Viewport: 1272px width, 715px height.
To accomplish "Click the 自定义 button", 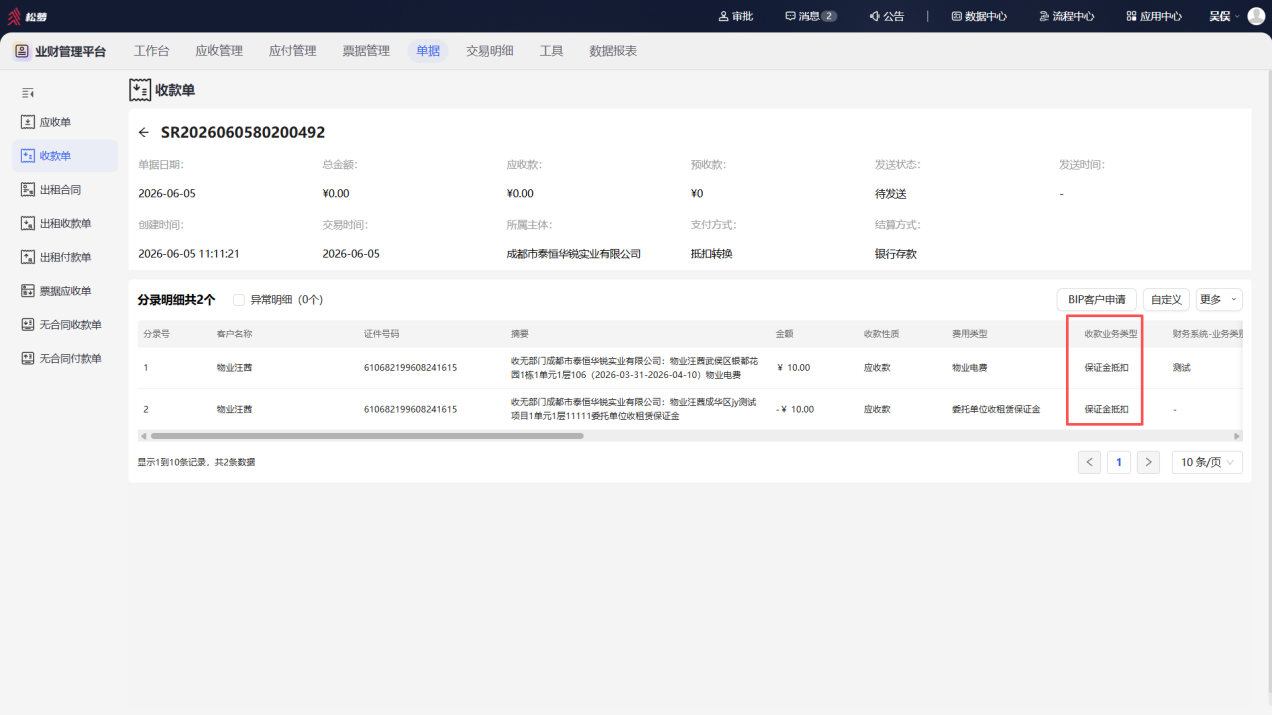I will [1167, 299].
